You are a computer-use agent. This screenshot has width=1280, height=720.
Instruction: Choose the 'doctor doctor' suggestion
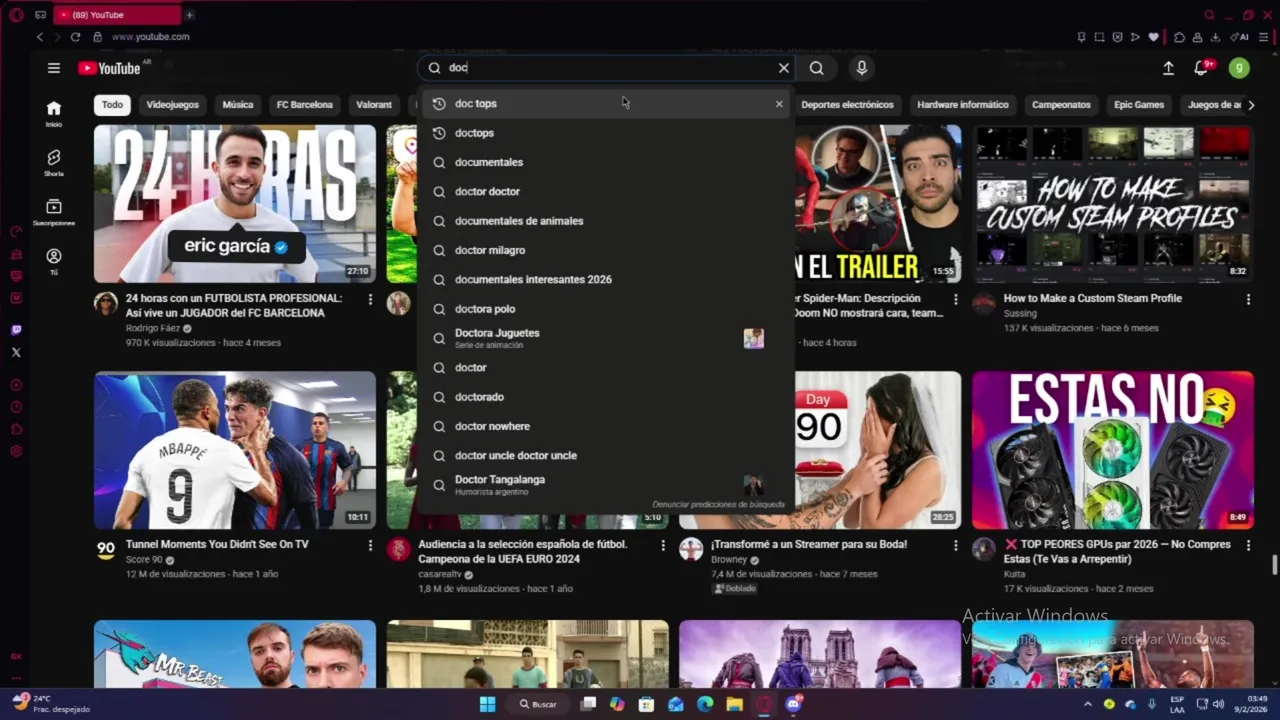click(604, 191)
